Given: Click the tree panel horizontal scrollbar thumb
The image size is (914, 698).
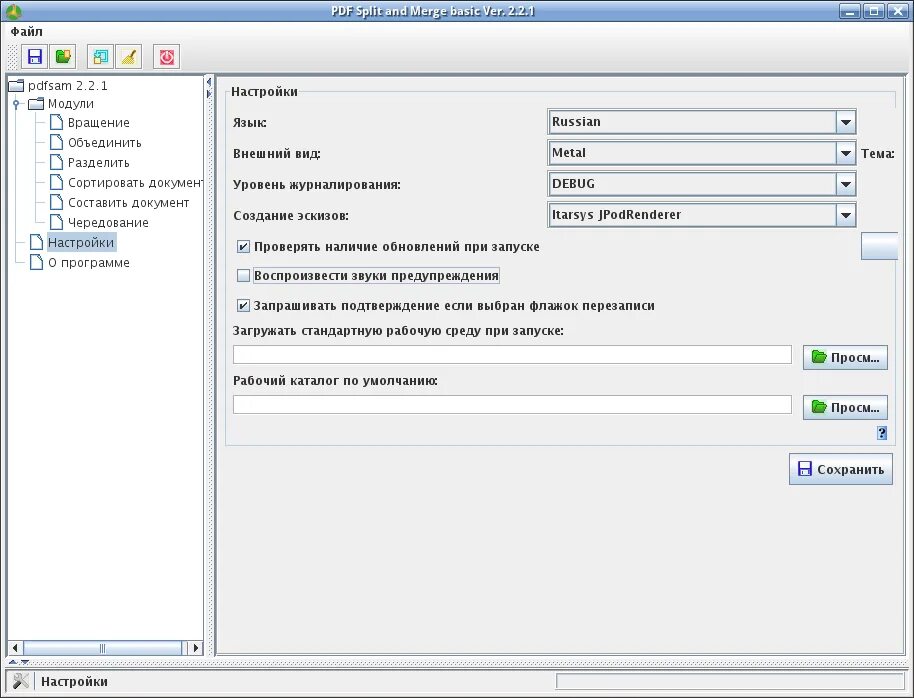Looking at the screenshot, I should (103, 648).
